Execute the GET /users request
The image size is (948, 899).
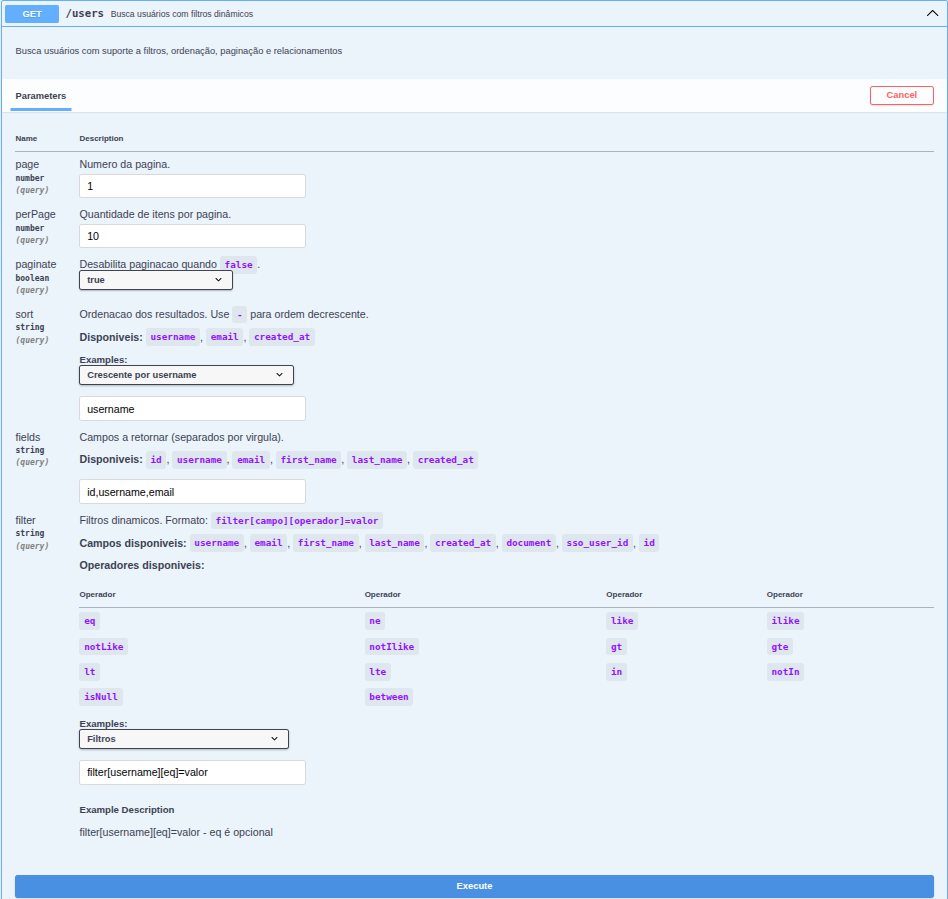point(474,886)
